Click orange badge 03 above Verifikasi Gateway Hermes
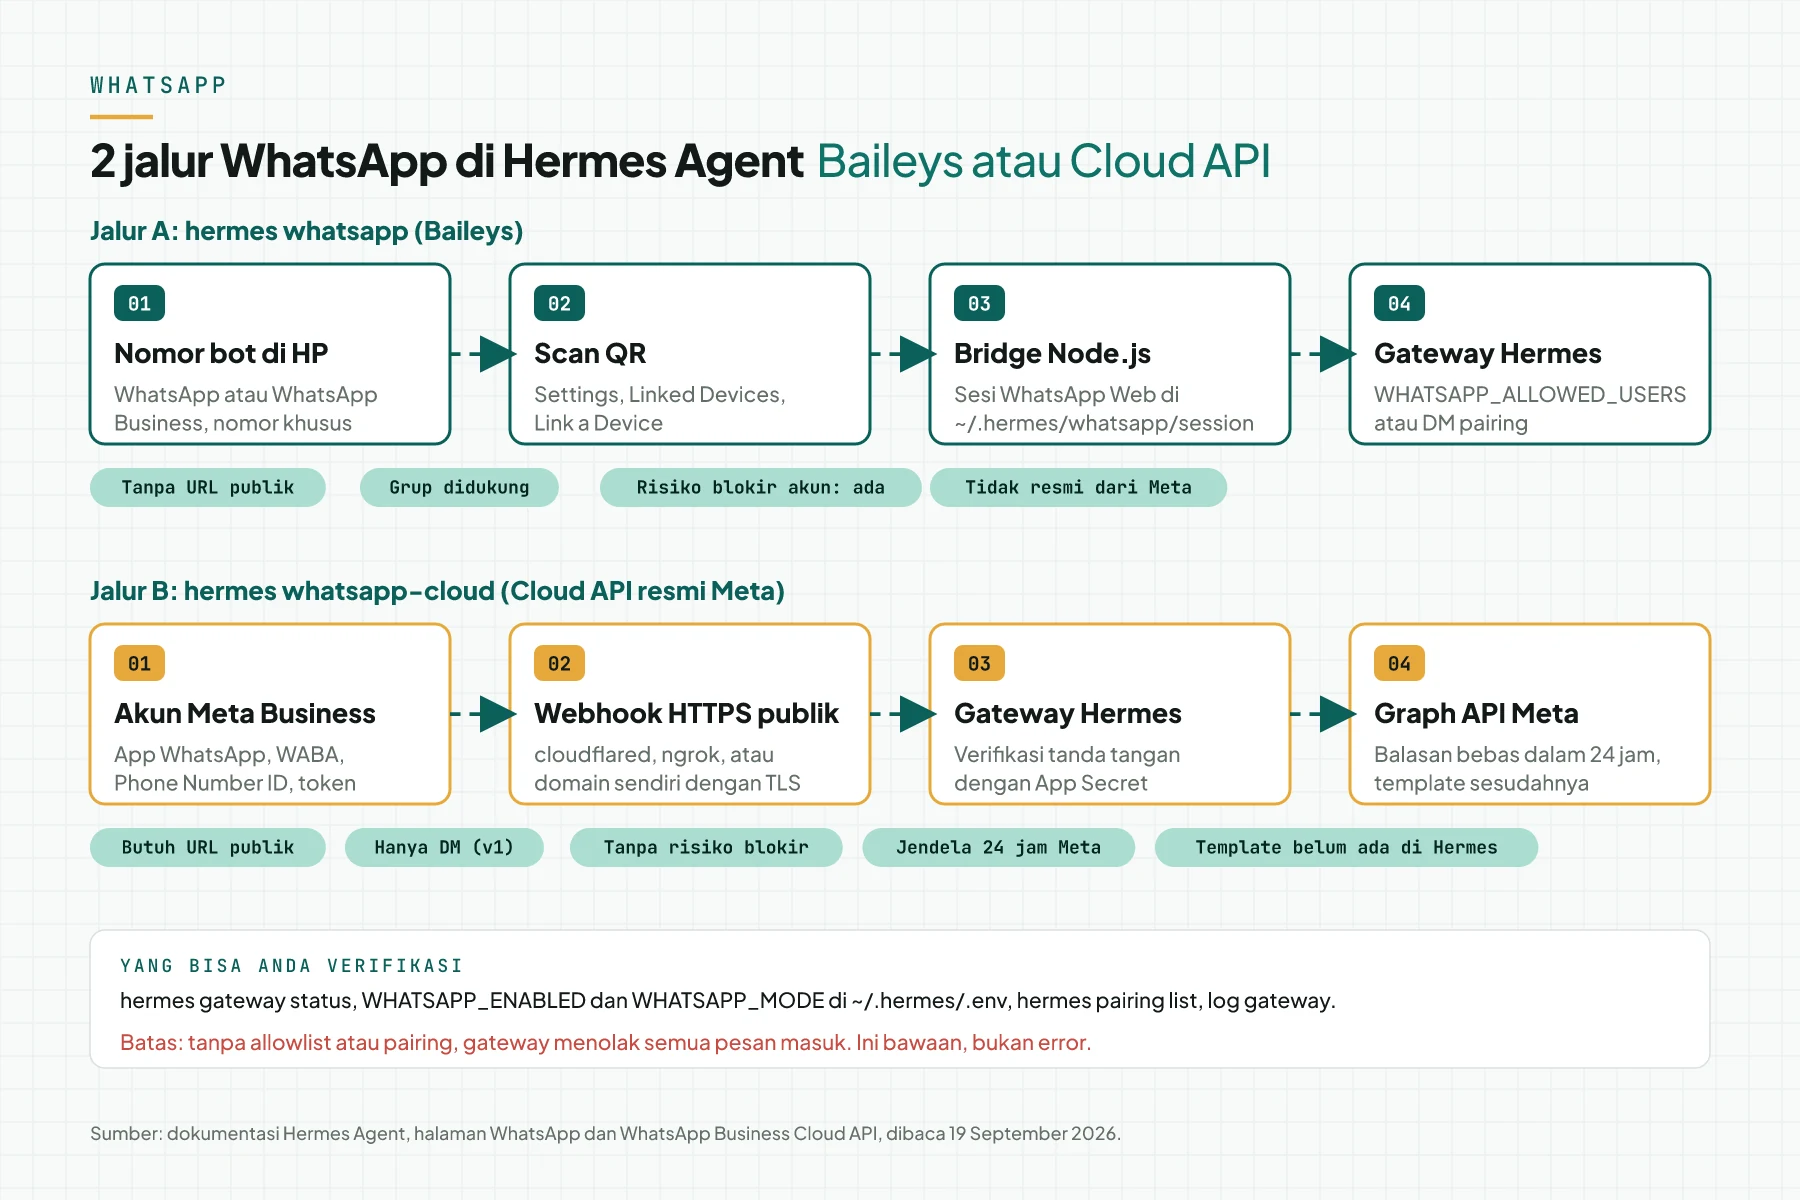 click(979, 663)
